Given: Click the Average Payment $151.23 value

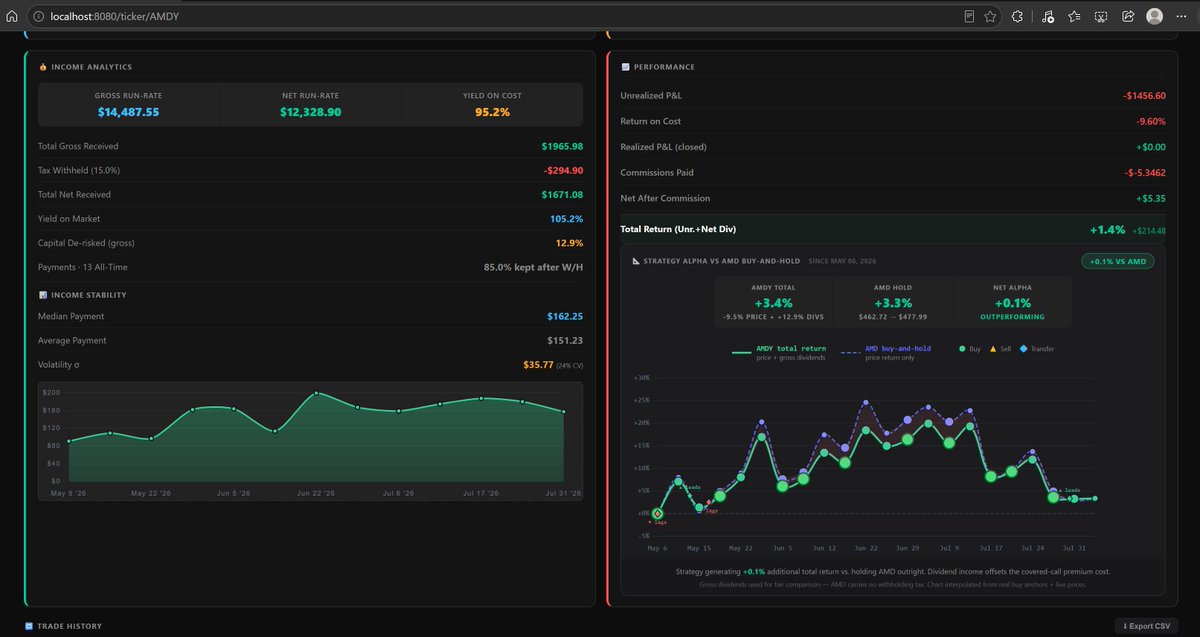Looking at the screenshot, I should click(565, 340).
